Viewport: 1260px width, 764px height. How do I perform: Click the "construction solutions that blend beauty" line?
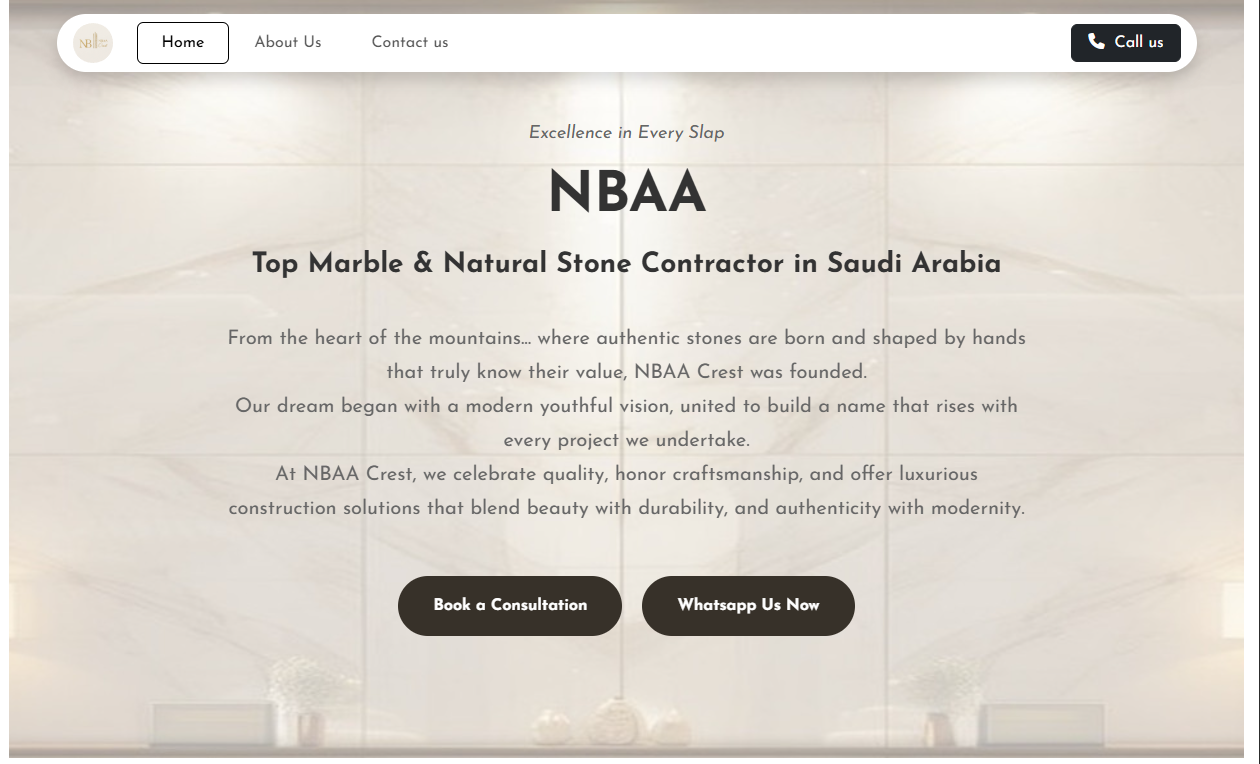tap(627, 508)
